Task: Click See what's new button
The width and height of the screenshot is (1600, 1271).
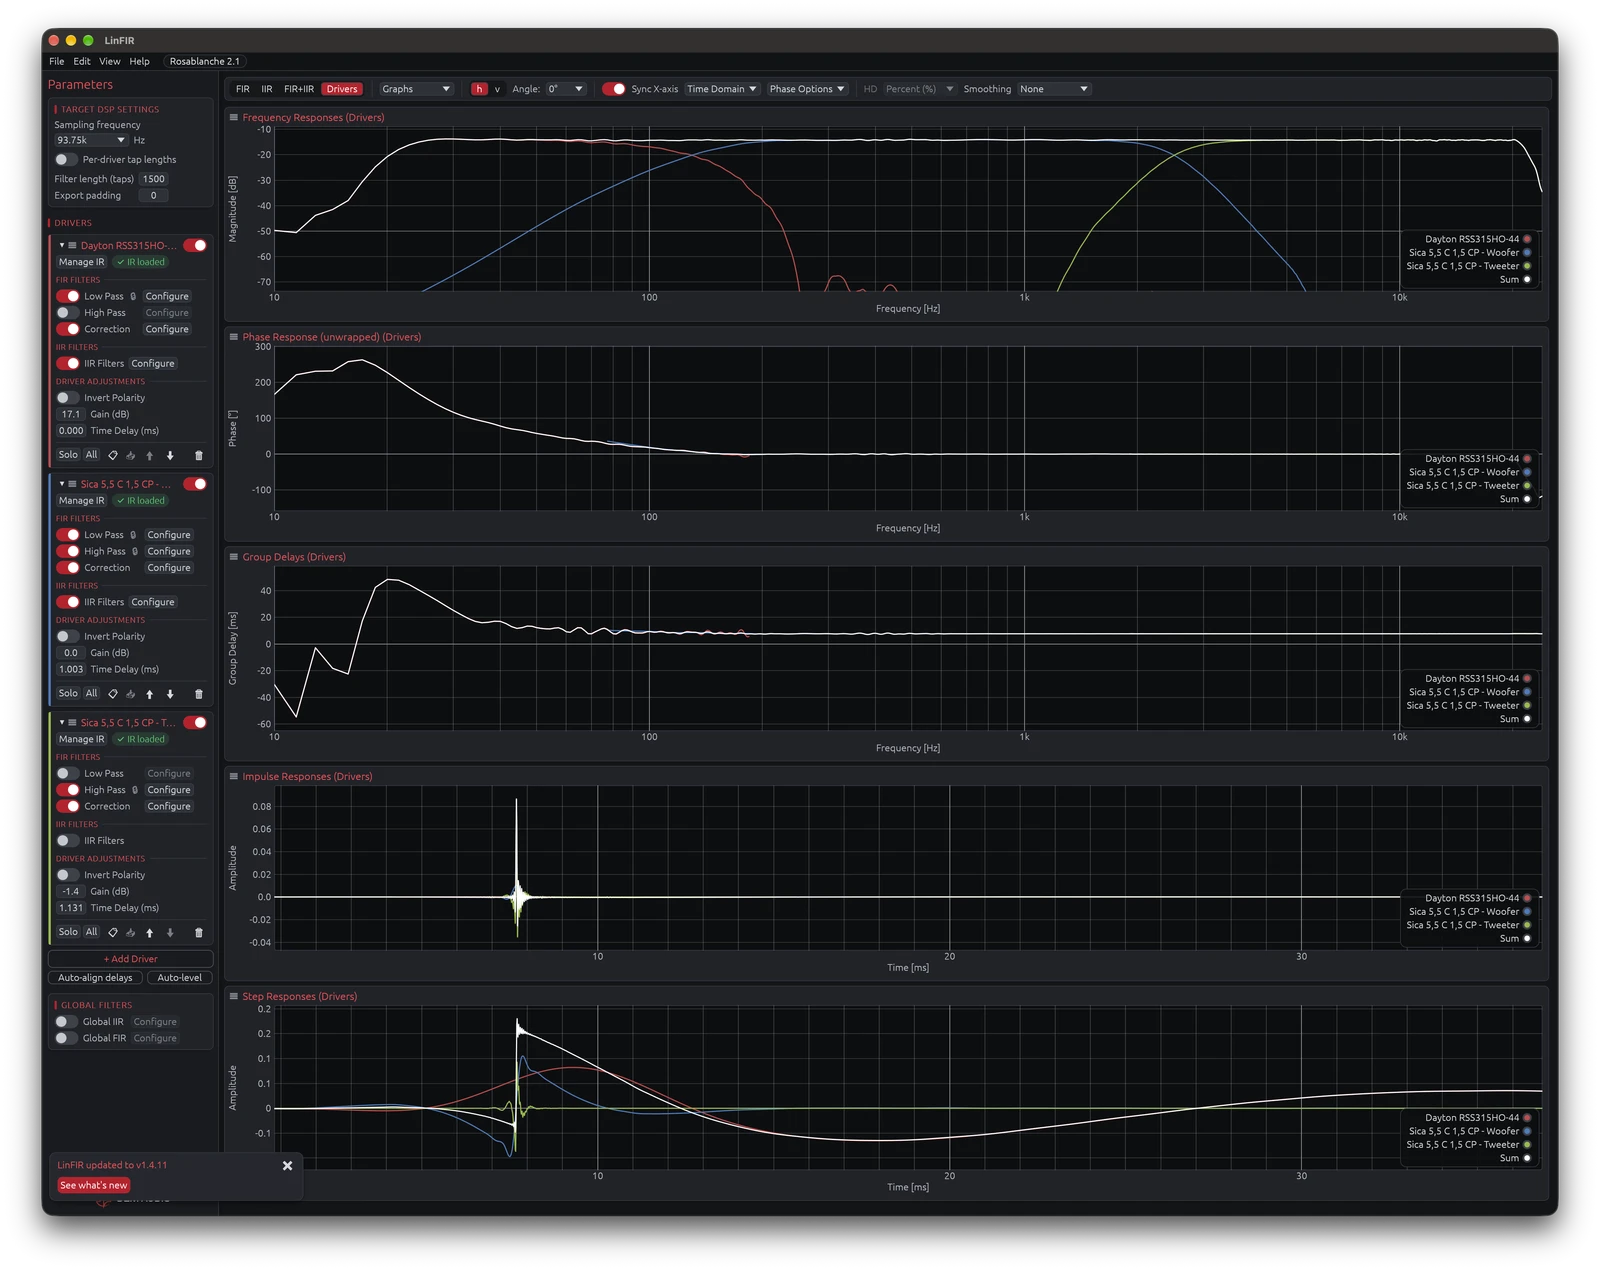Action: pyautogui.click(x=94, y=1186)
